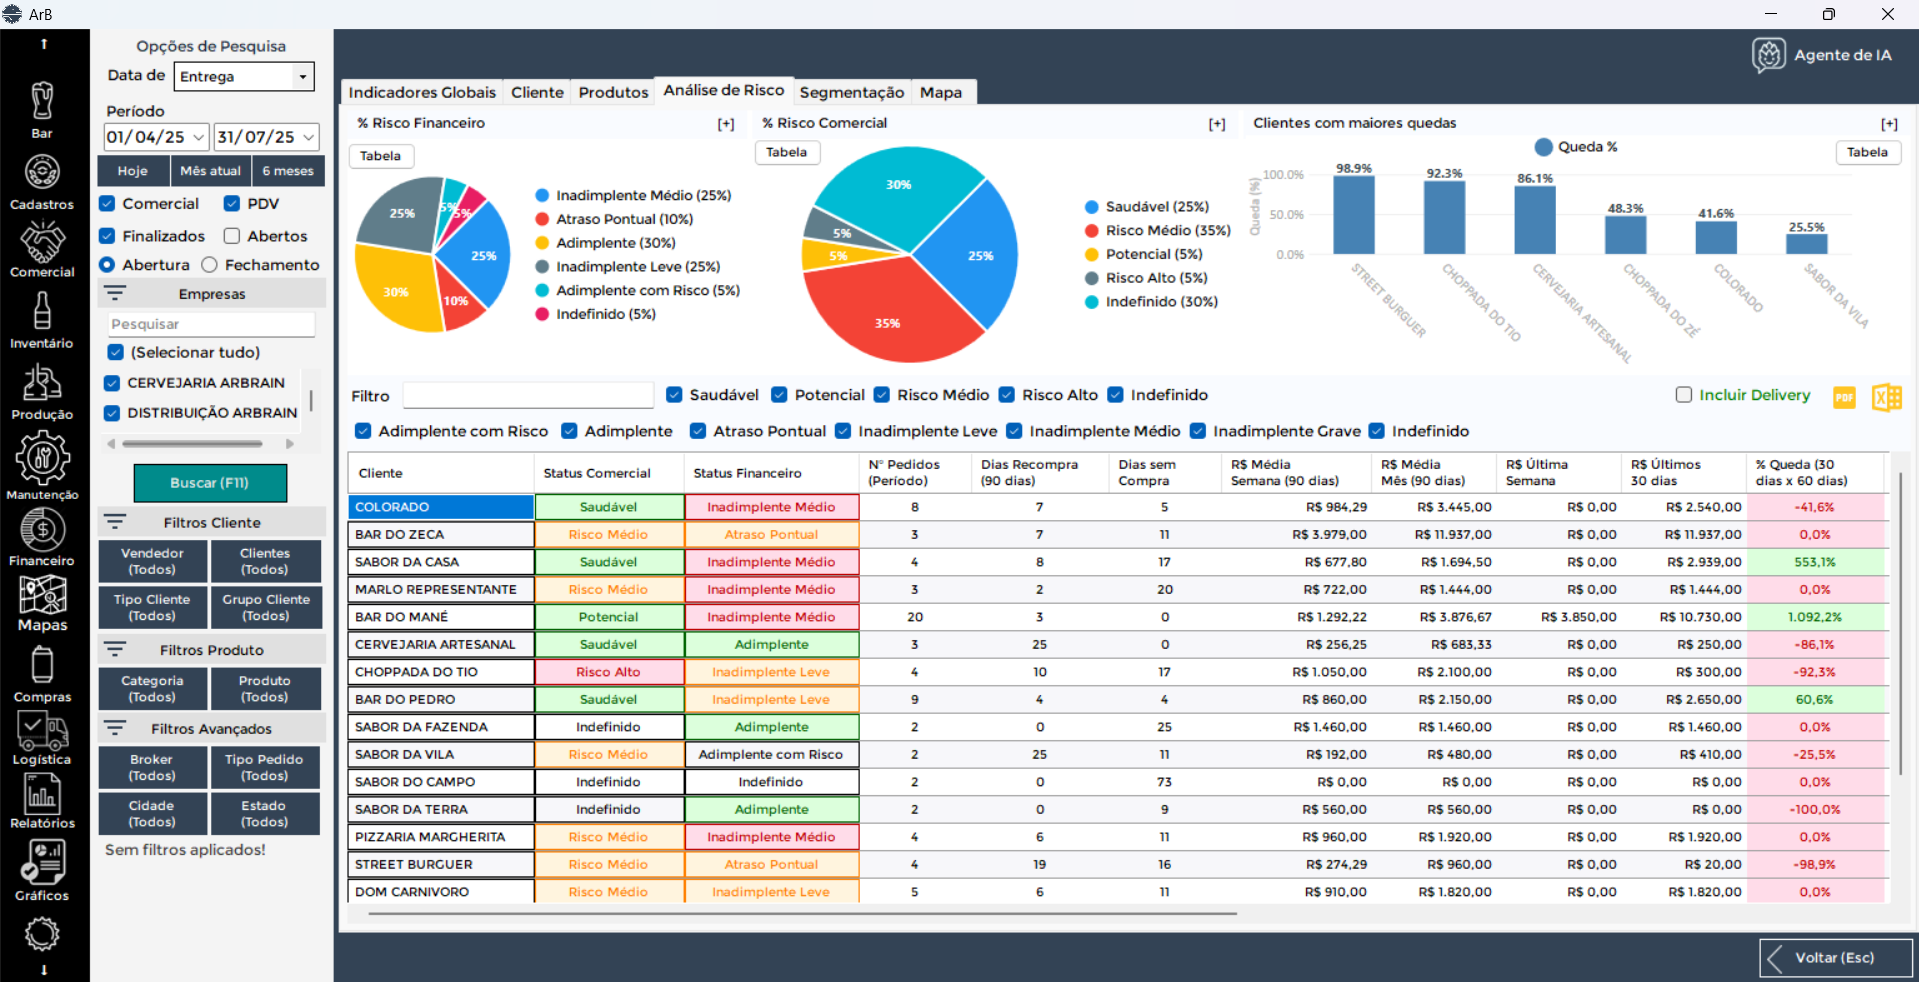Open the Cadastros sidebar icon
Screen dimensions: 1919x982
point(42,181)
